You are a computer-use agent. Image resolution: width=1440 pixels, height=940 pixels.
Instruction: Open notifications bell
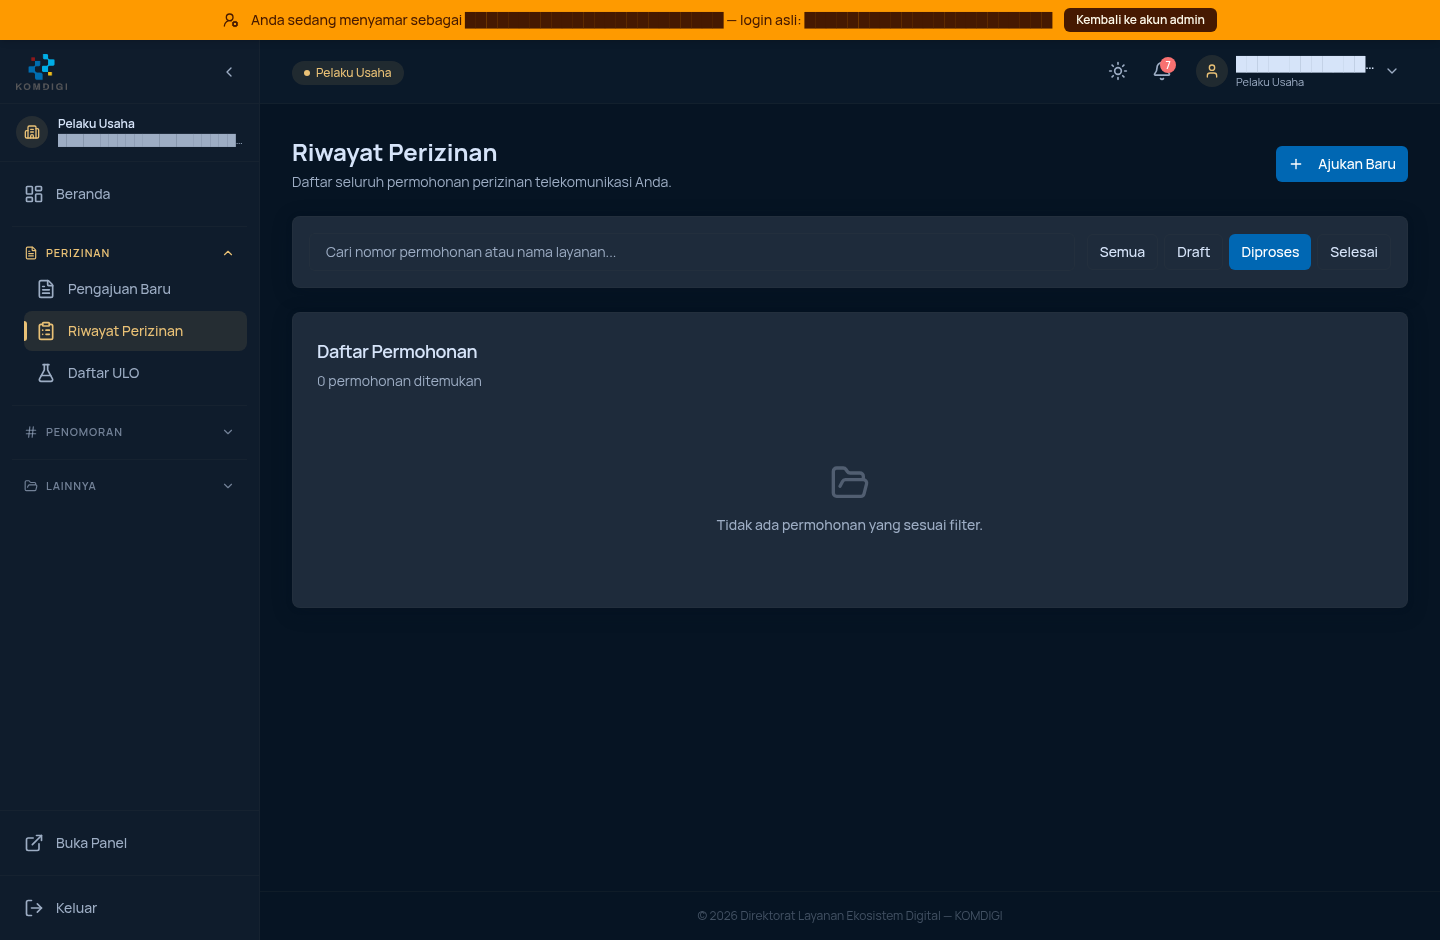pos(1162,71)
